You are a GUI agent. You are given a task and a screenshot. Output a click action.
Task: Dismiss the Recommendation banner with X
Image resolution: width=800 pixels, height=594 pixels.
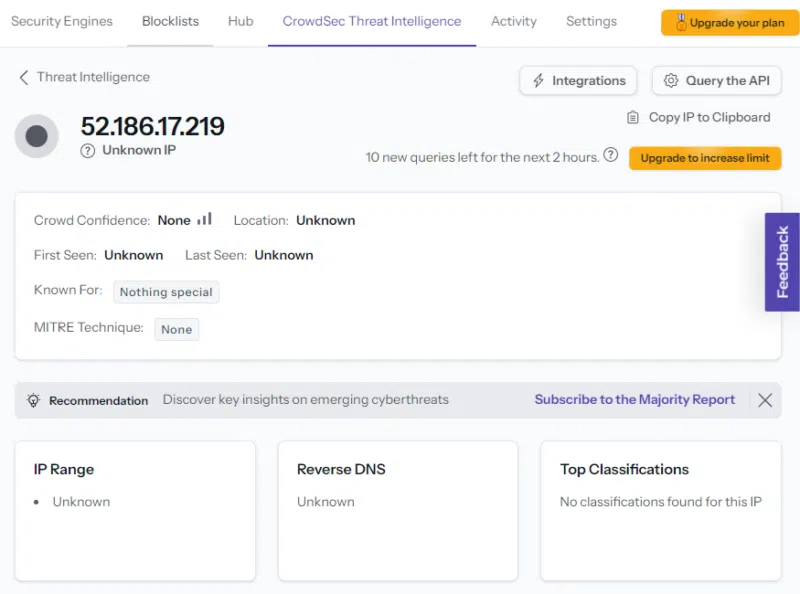click(x=765, y=400)
